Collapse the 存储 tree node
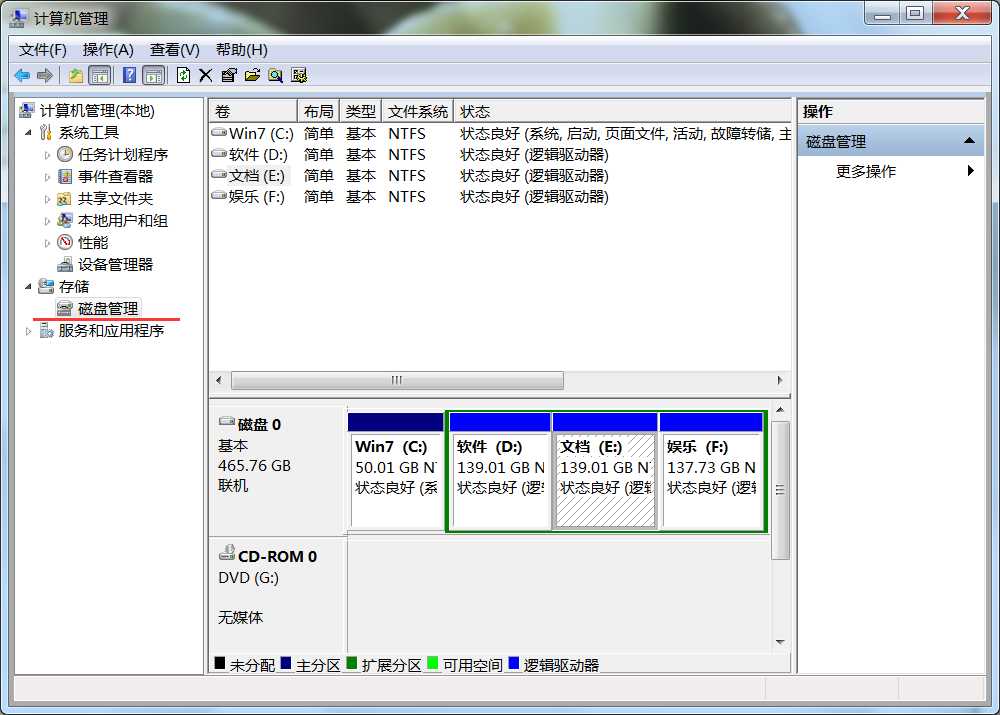The height and width of the screenshot is (715, 1000). [28, 287]
